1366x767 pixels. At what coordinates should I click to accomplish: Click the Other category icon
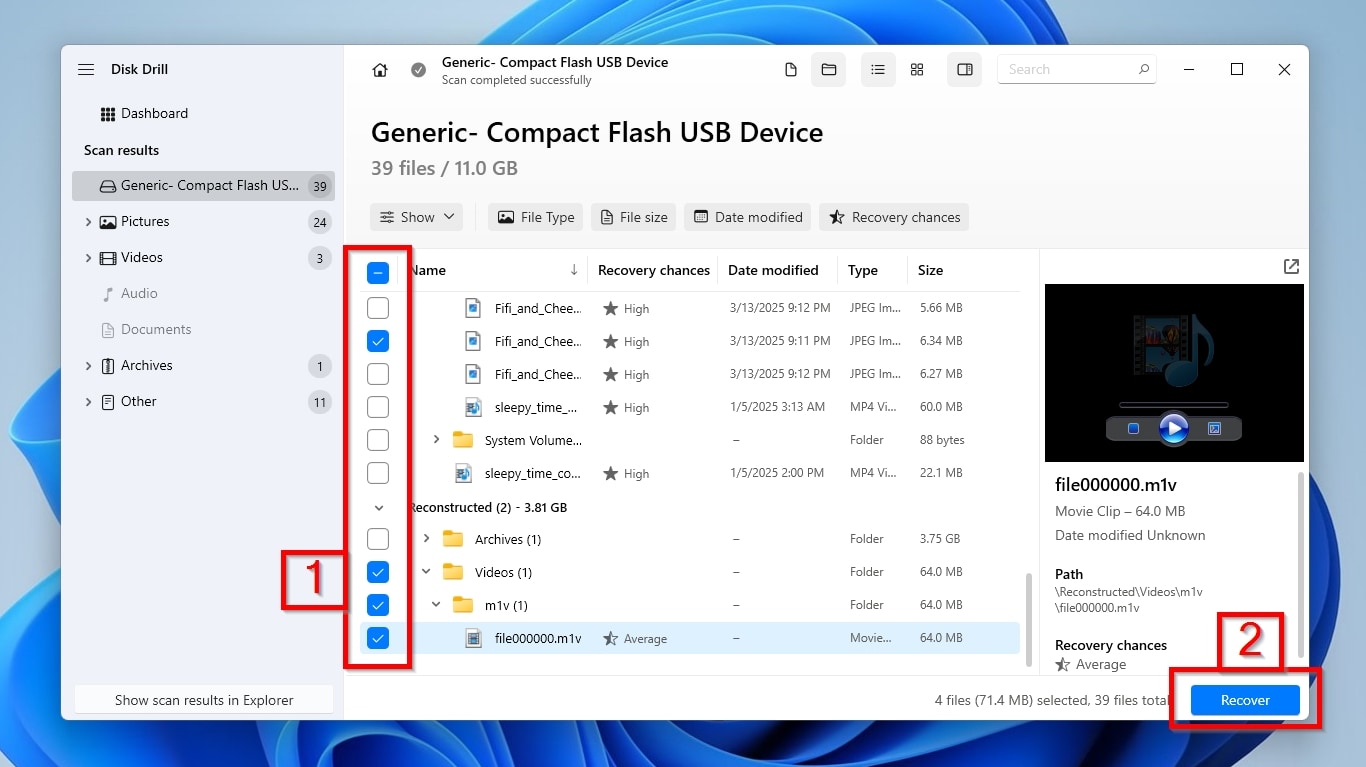click(108, 402)
